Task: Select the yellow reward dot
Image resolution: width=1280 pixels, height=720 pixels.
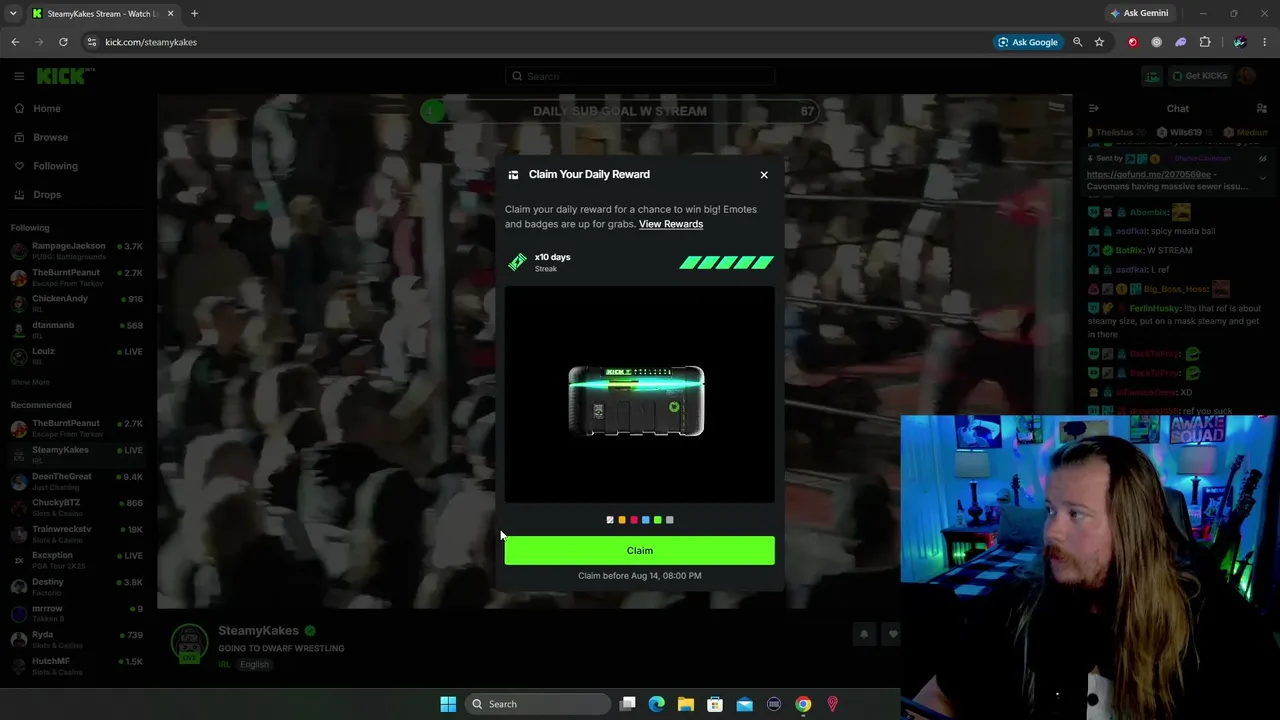Action: click(622, 520)
